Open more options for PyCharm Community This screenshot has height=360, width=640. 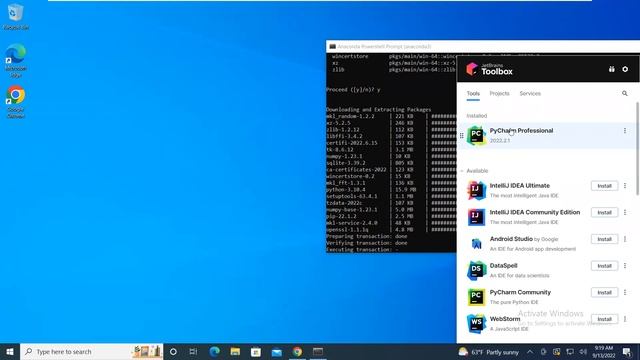pyautogui.click(x=624, y=292)
